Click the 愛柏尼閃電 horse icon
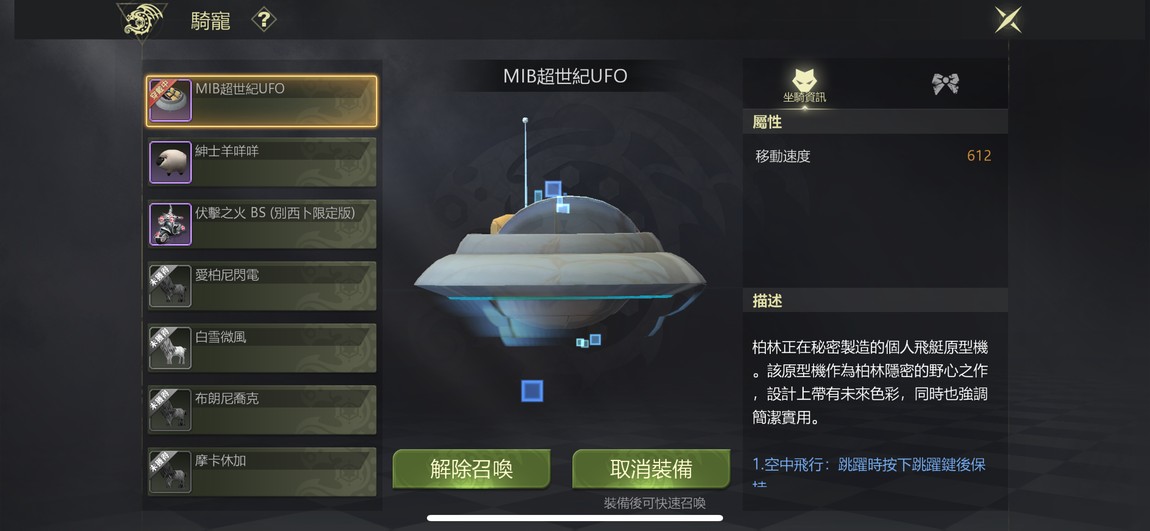The image size is (1150, 531). 171,286
